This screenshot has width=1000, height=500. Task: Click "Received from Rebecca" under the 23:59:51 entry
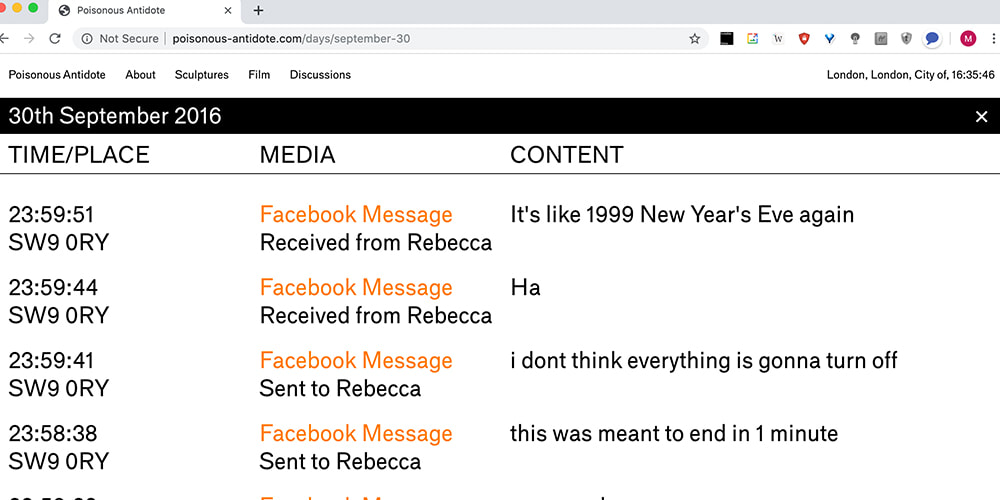[x=376, y=243]
